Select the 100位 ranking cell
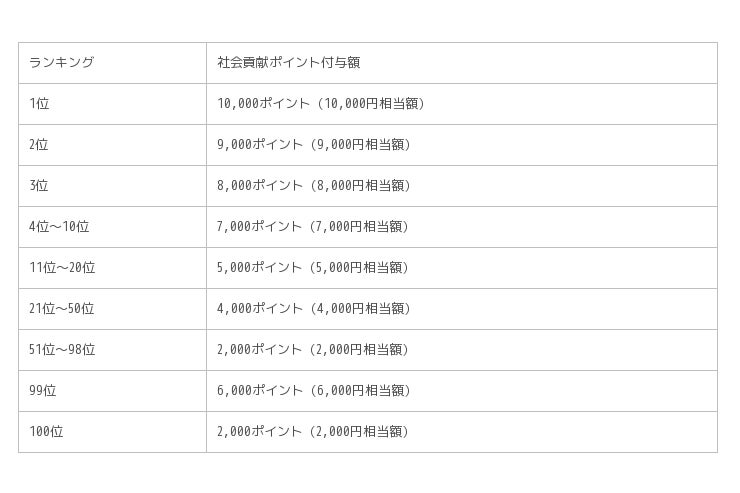The image size is (740, 493). (46, 431)
